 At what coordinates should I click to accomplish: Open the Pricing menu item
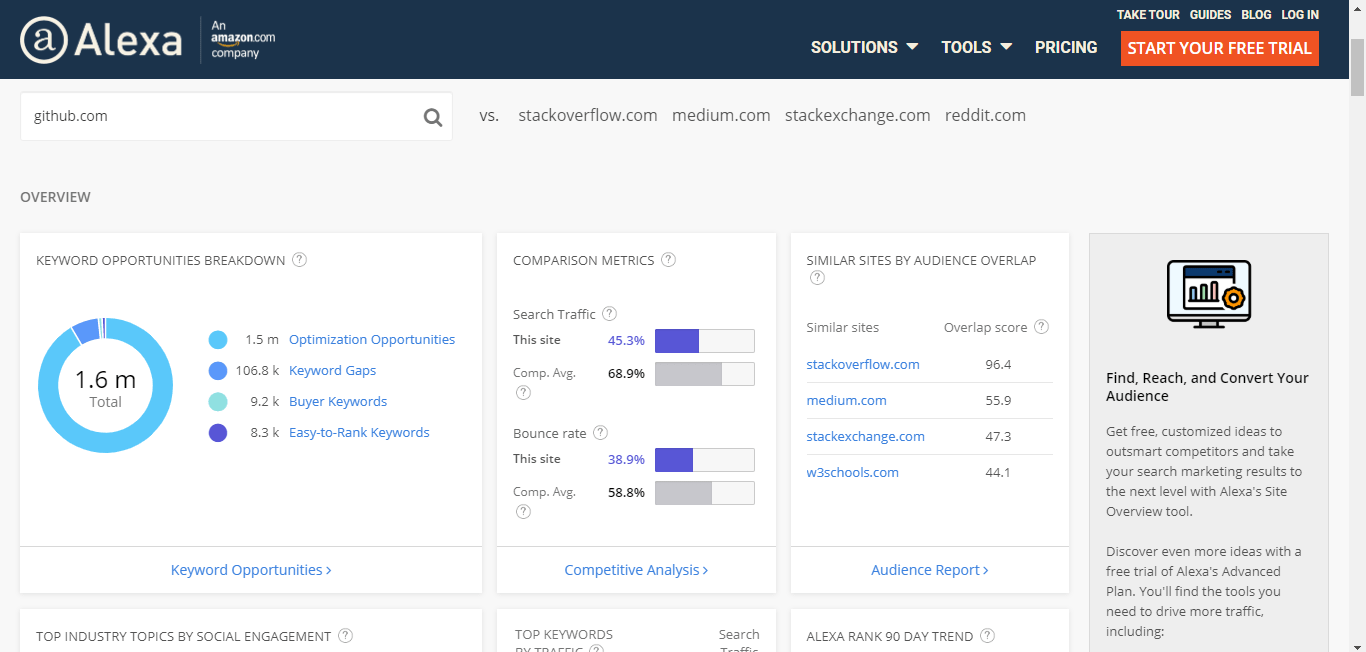coord(1066,47)
